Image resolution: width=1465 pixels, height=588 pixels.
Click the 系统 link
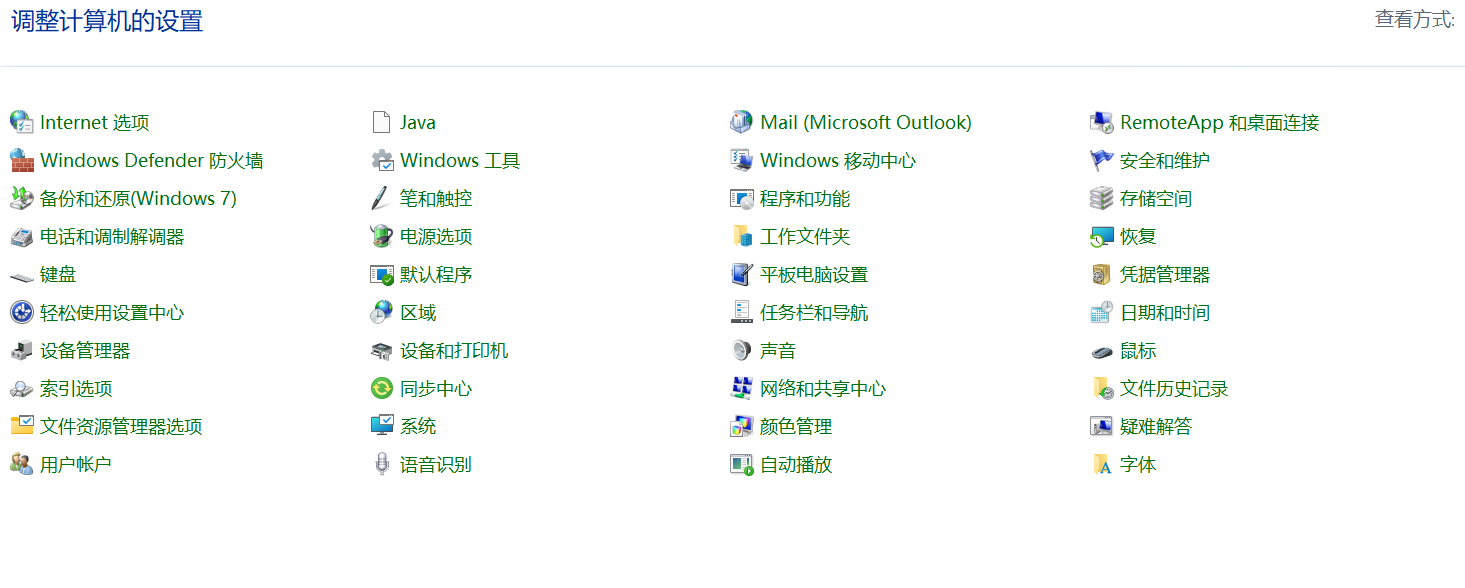point(418,426)
